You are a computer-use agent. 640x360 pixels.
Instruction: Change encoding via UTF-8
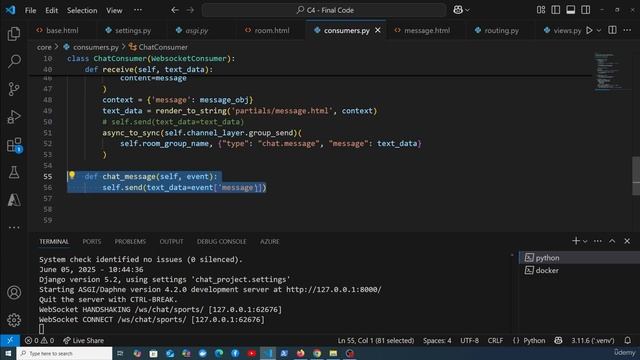click(x=469, y=340)
